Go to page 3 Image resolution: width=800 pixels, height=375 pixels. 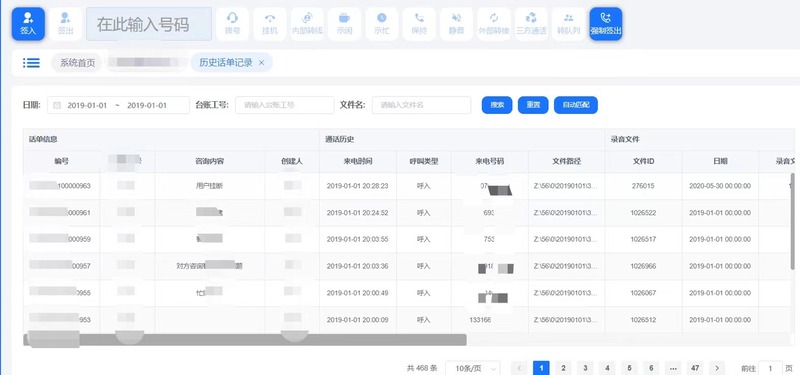point(585,368)
